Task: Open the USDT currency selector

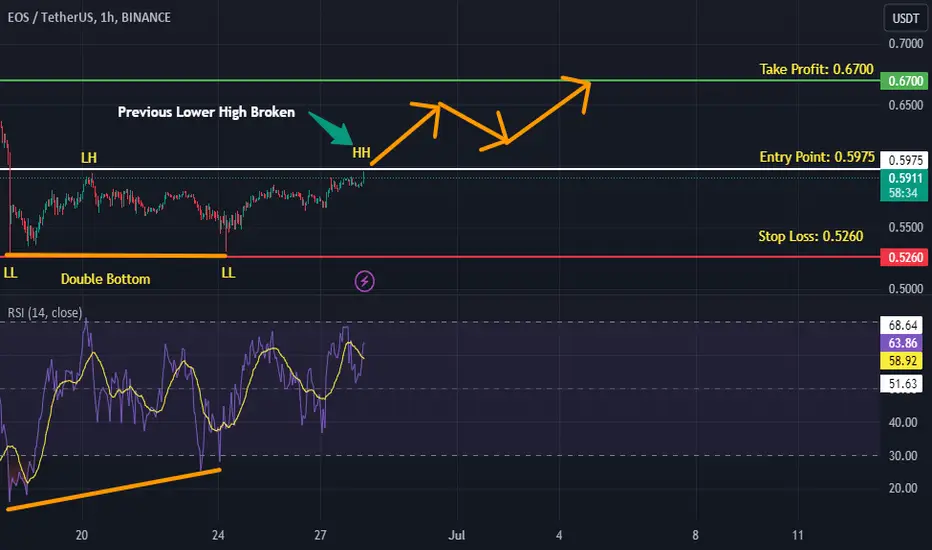Action: click(905, 18)
